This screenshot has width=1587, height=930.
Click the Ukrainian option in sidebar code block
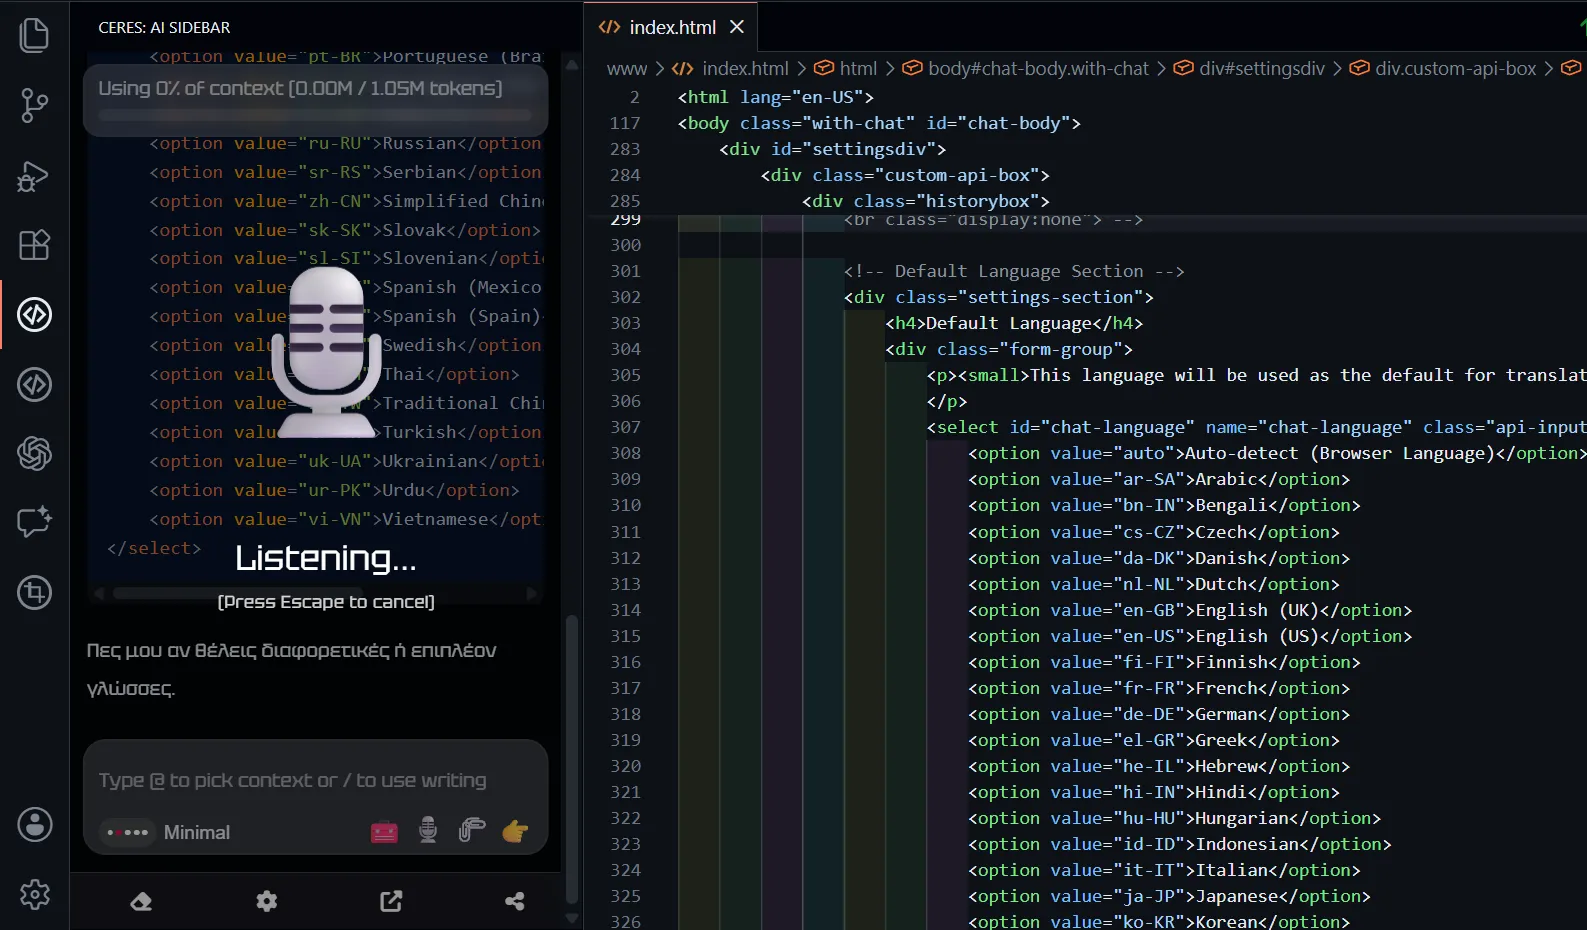347,461
